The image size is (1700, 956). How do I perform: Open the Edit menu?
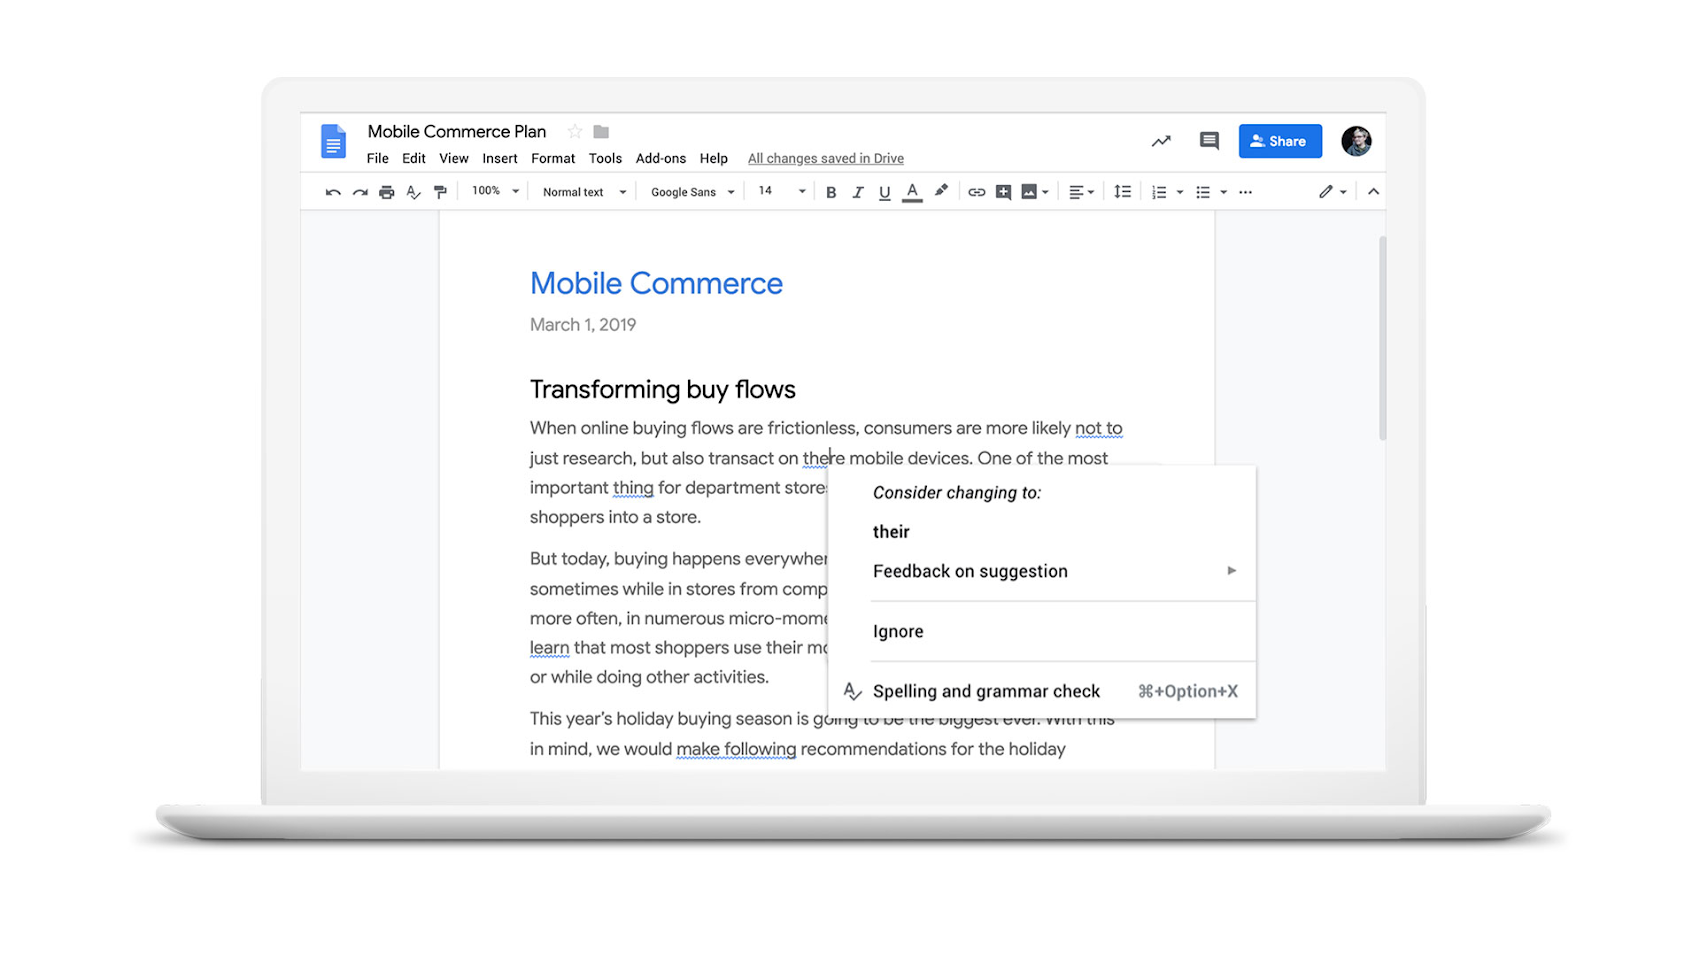(x=414, y=158)
